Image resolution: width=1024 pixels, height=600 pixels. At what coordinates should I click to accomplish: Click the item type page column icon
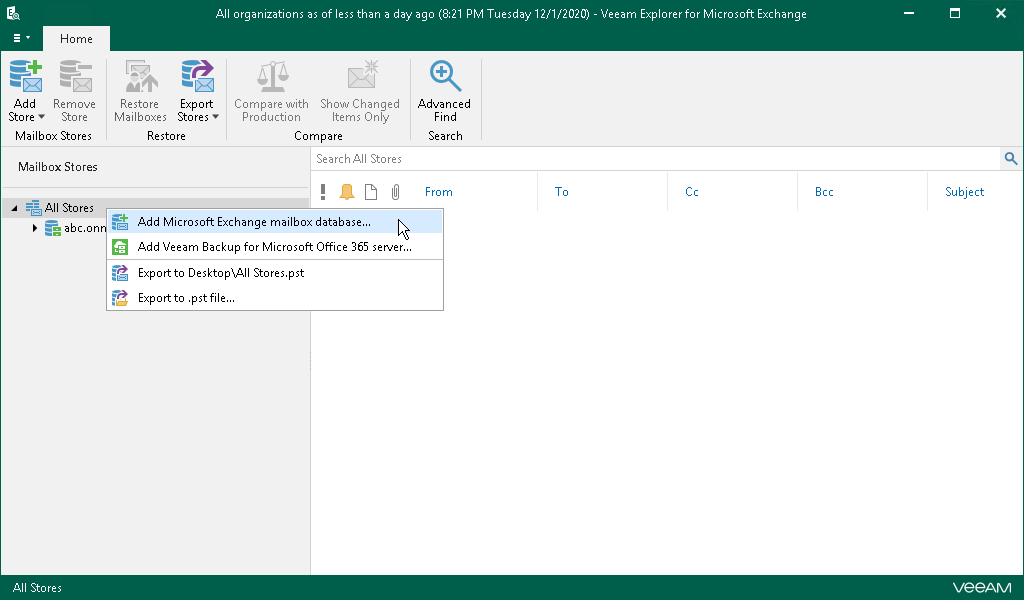[x=371, y=192]
